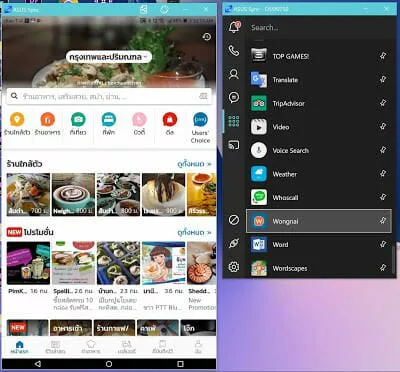
Task: Select the screen mirroring cast icon
Action: click(x=234, y=145)
